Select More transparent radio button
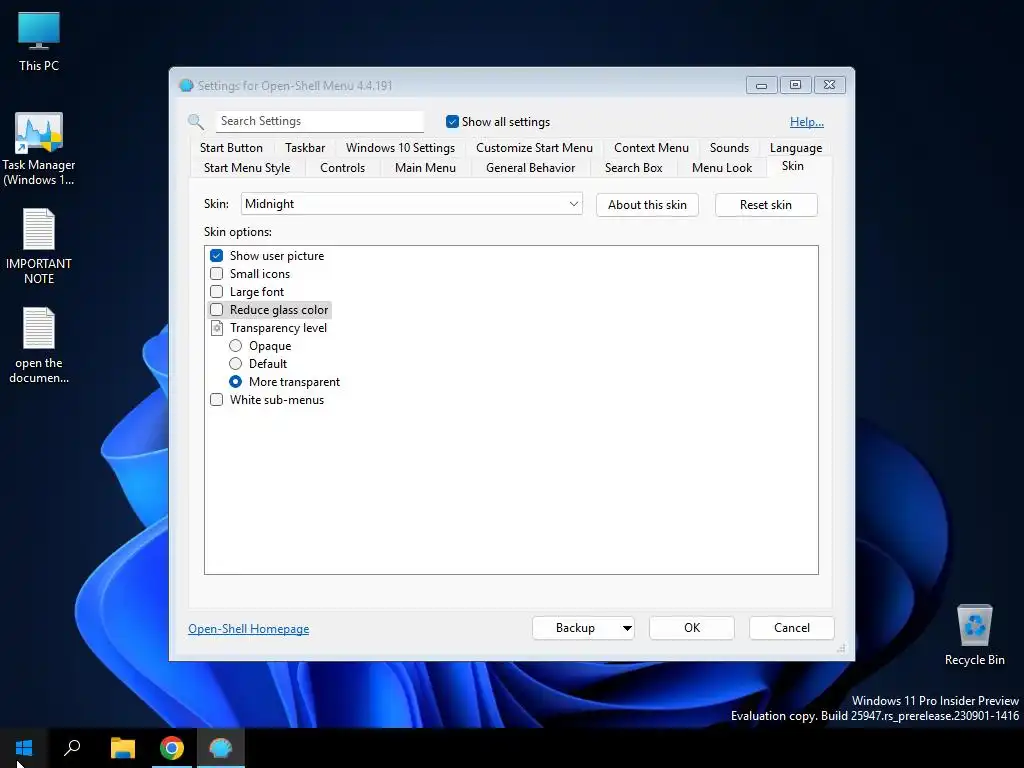Screen dimensions: 1024x768 [x=236, y=381]
